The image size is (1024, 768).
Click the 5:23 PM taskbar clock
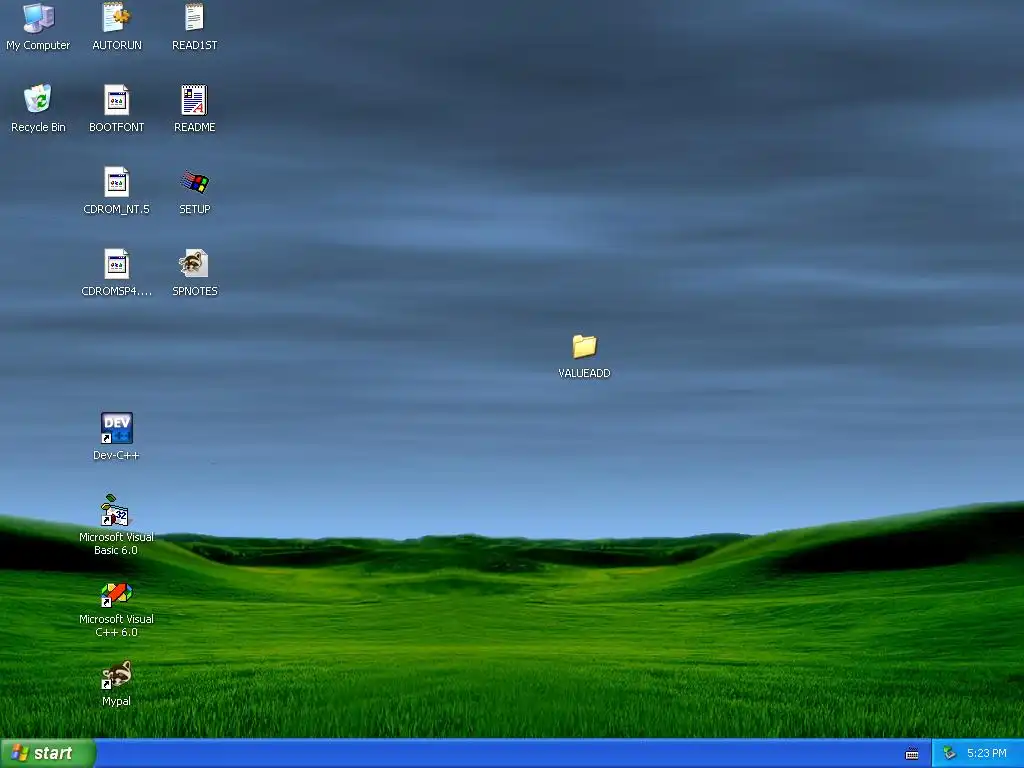[987, 754]
